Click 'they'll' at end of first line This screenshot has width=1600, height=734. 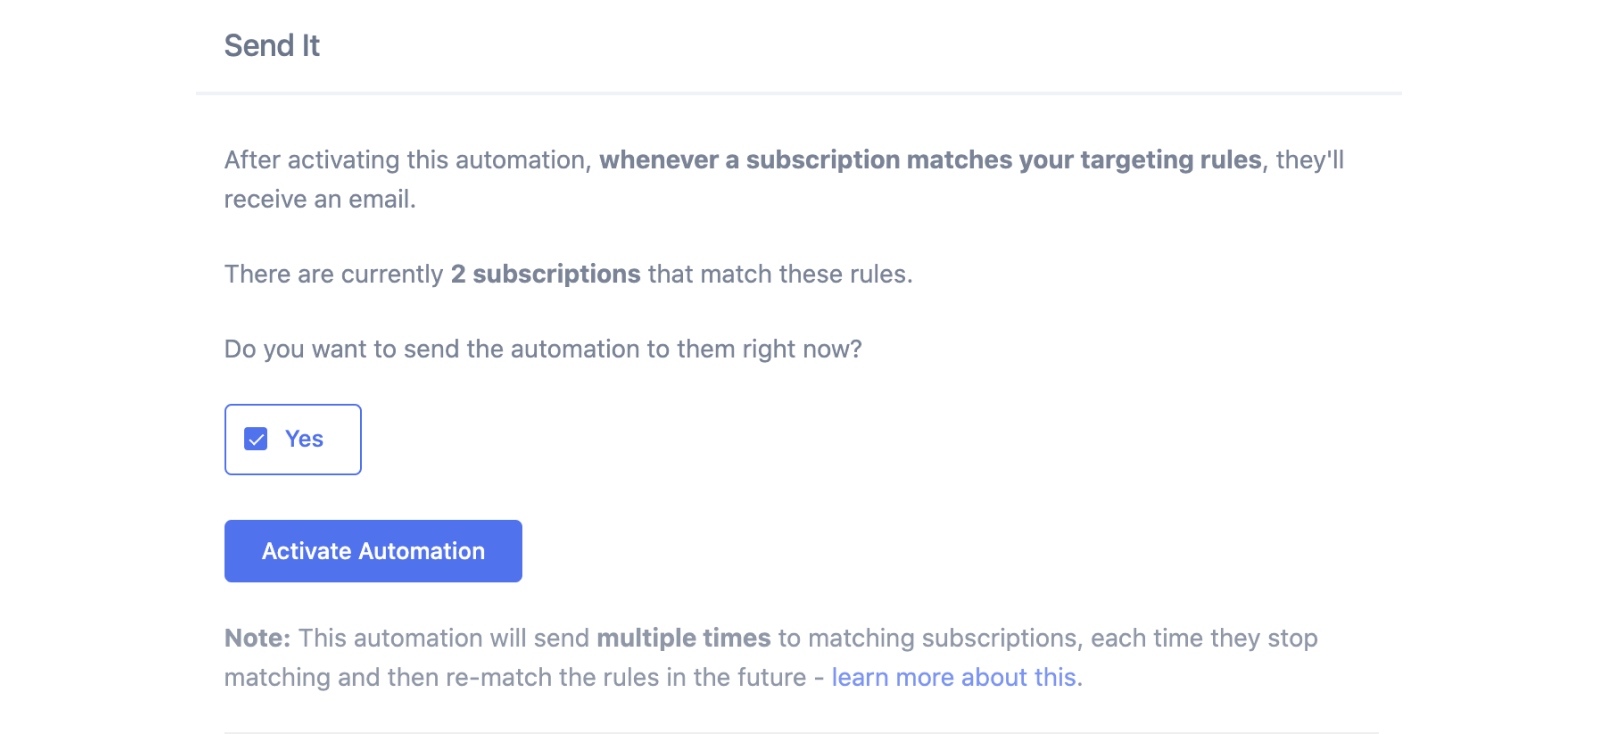pos(1310,160)
